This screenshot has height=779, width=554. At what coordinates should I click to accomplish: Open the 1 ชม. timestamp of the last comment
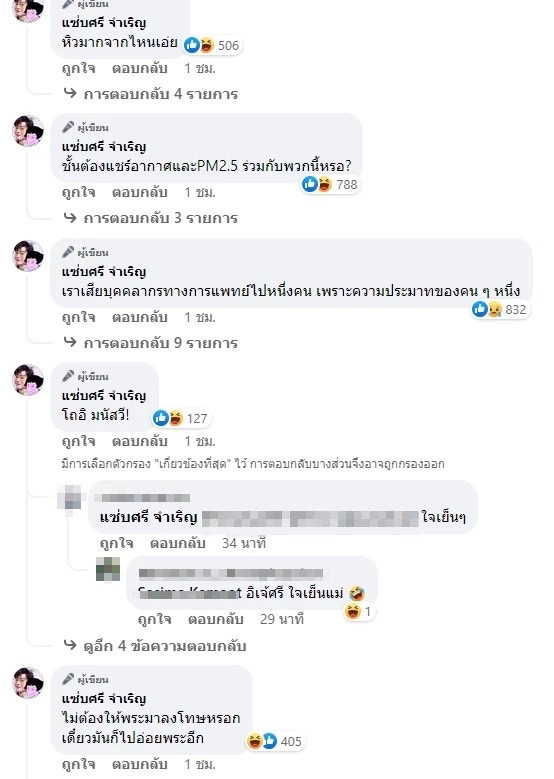pyautogui.click(x=200, y=764)
